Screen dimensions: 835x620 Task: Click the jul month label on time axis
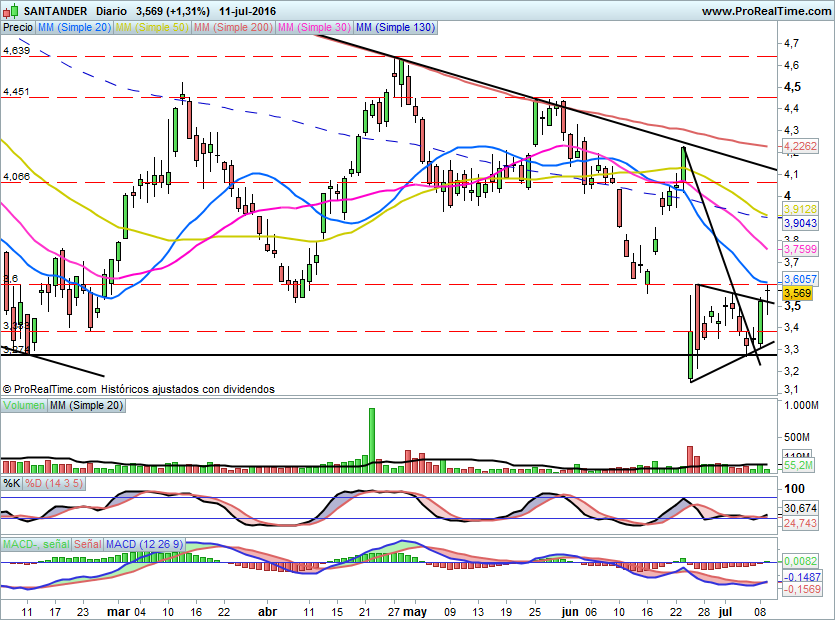tap(726, 611)
